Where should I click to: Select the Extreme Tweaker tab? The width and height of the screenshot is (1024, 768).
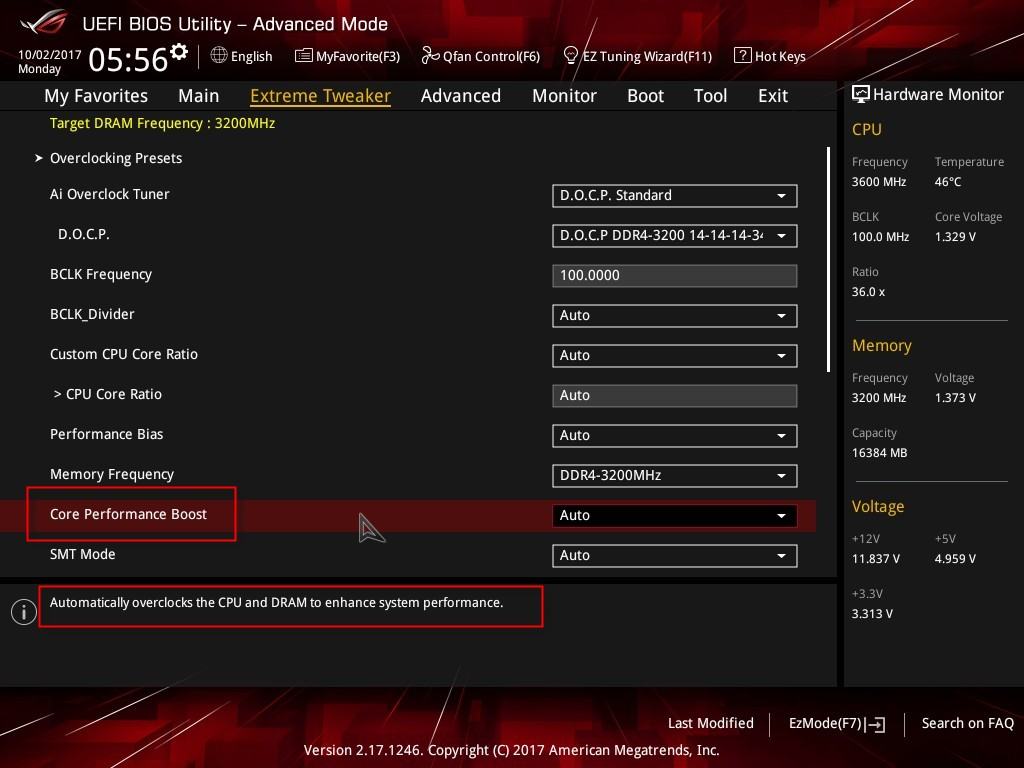tap(320, 96)
